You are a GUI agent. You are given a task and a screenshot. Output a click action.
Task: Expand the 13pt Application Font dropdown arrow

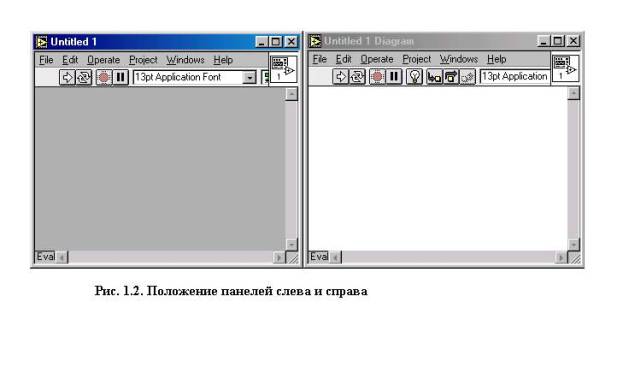coord(250,77)
